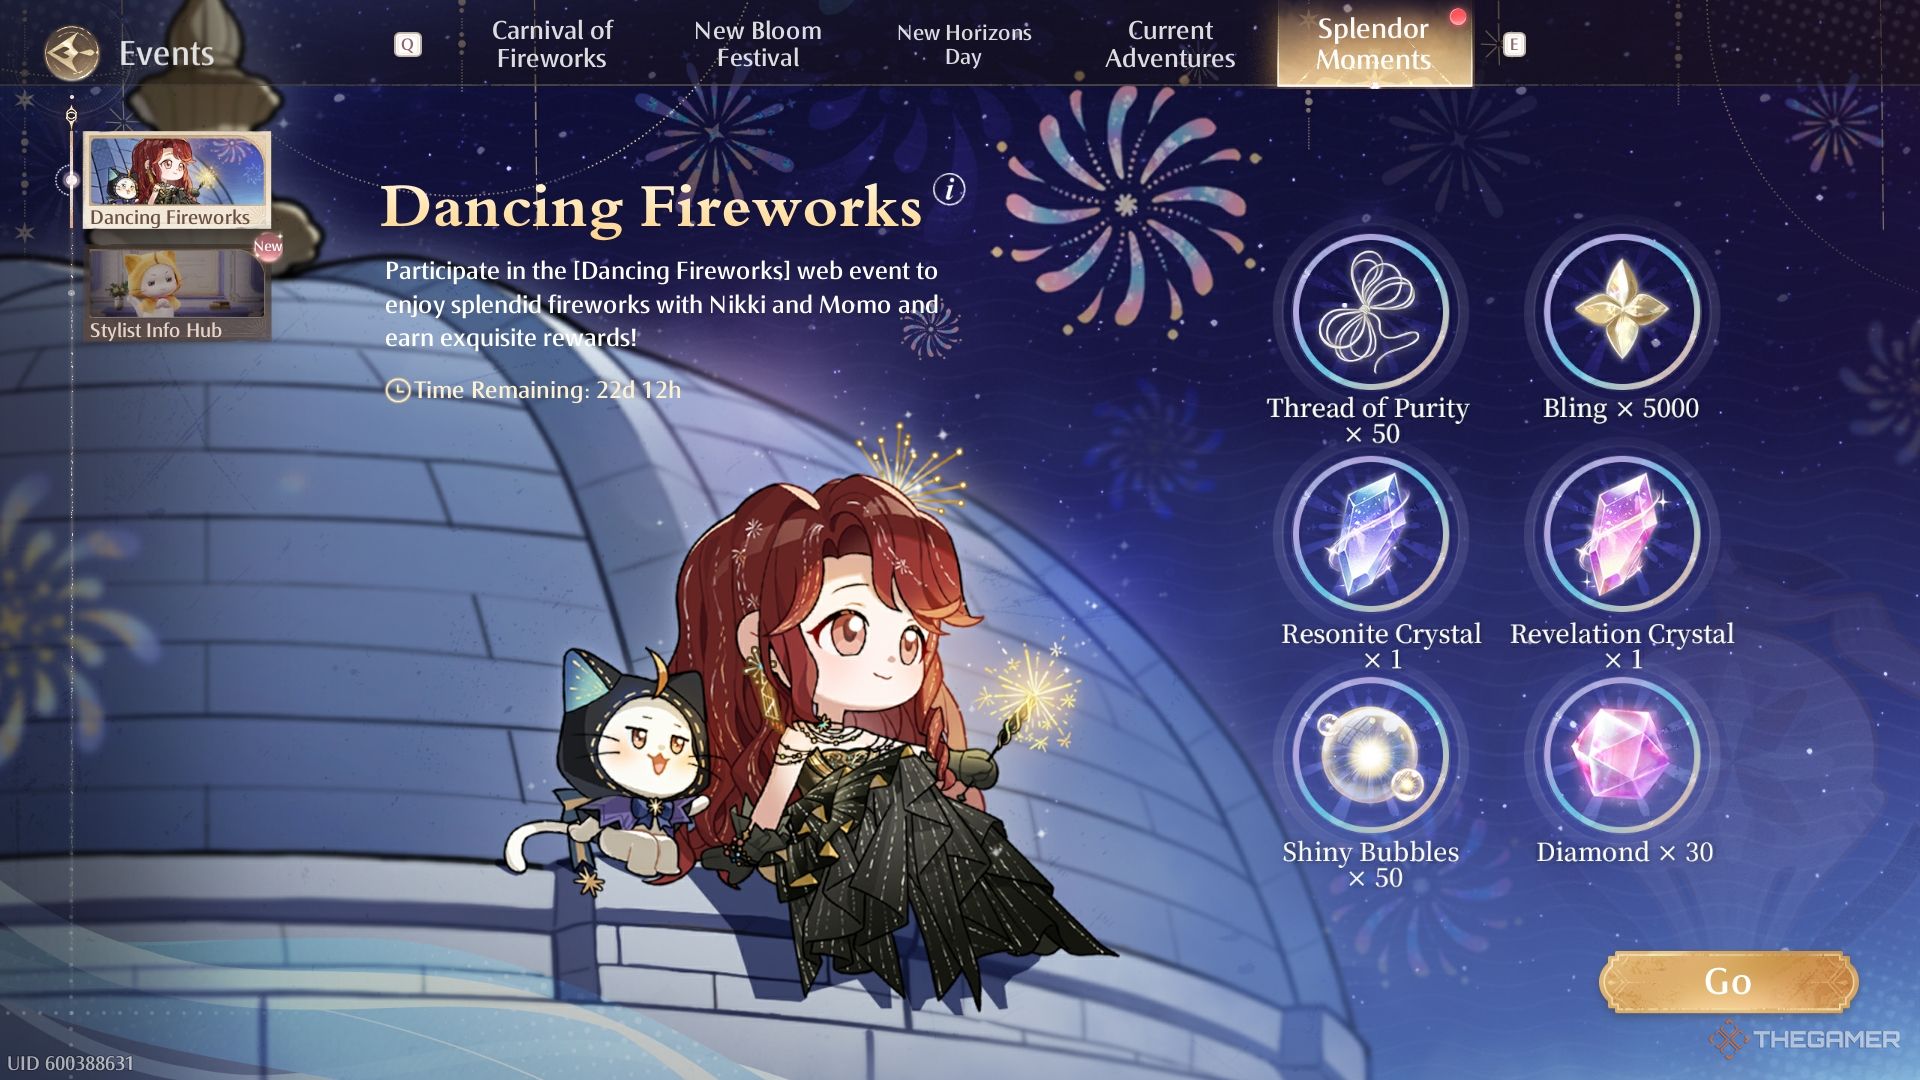Open the Dancing Fireworks info icon

[x=949, y=189]
